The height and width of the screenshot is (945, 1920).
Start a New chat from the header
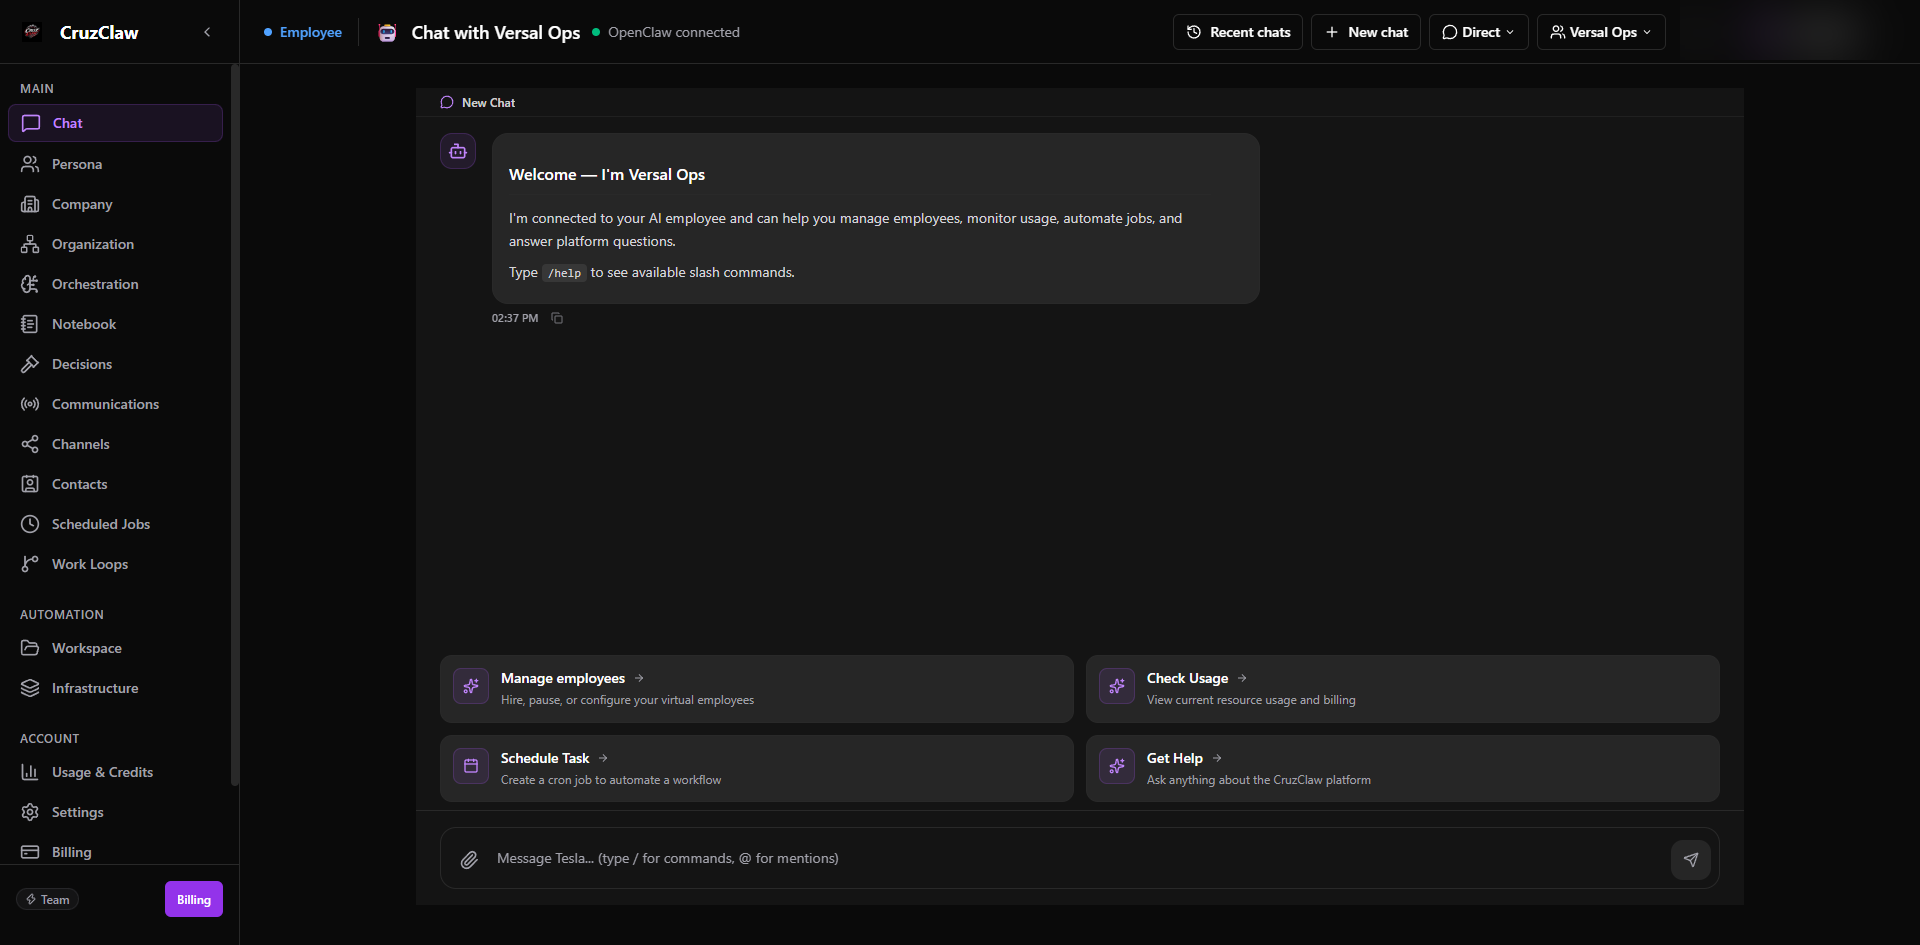1365,32
